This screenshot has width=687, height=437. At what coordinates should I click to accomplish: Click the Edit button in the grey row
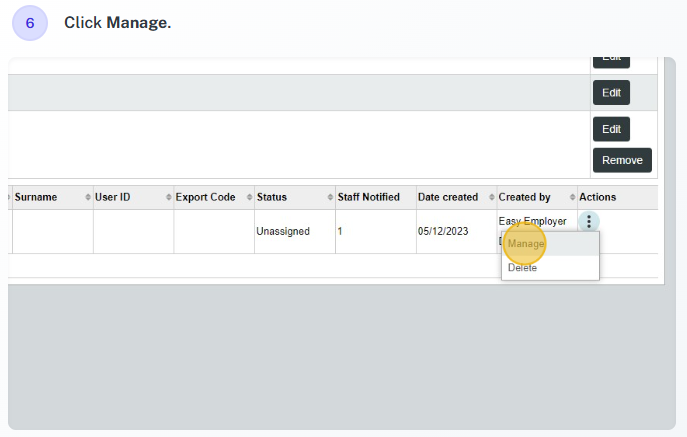tap(611, 92)
